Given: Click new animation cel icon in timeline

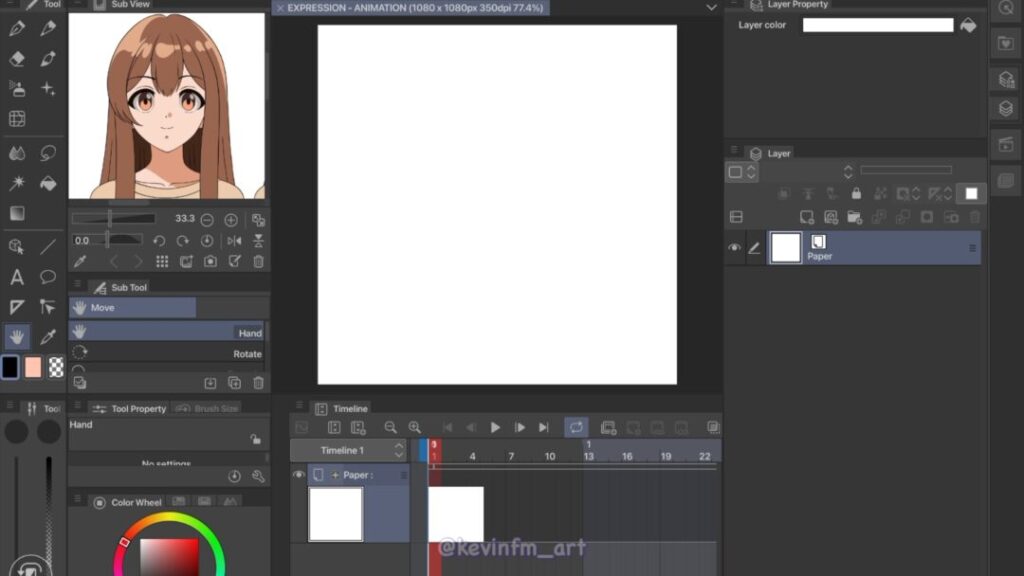Looking at the screenshot, I should pyautogui.click(x=608, y=427).
